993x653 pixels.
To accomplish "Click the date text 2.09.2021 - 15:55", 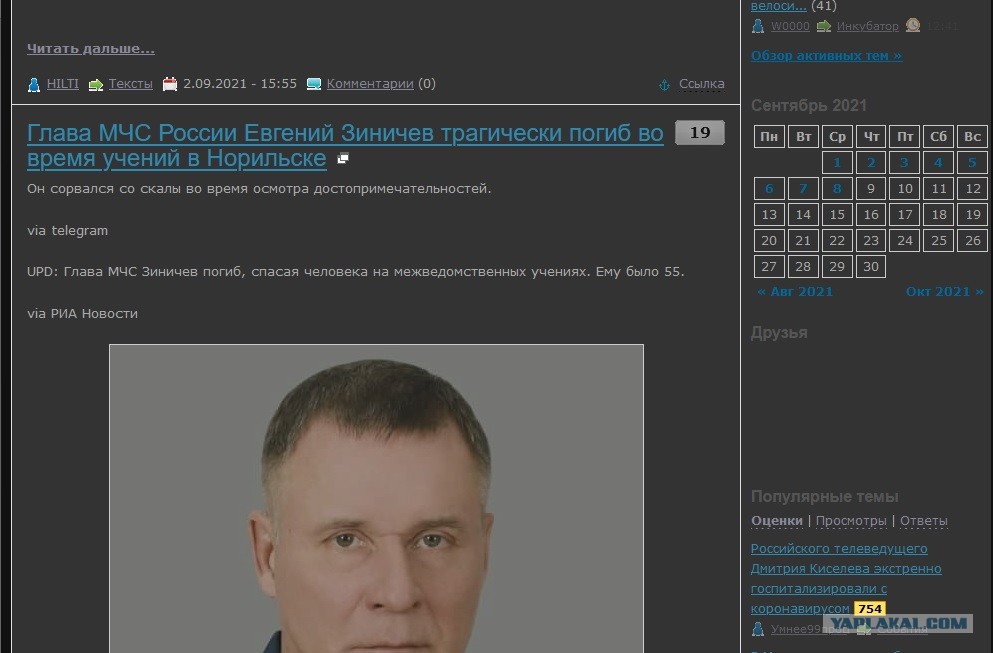I will tap(240, 84).
